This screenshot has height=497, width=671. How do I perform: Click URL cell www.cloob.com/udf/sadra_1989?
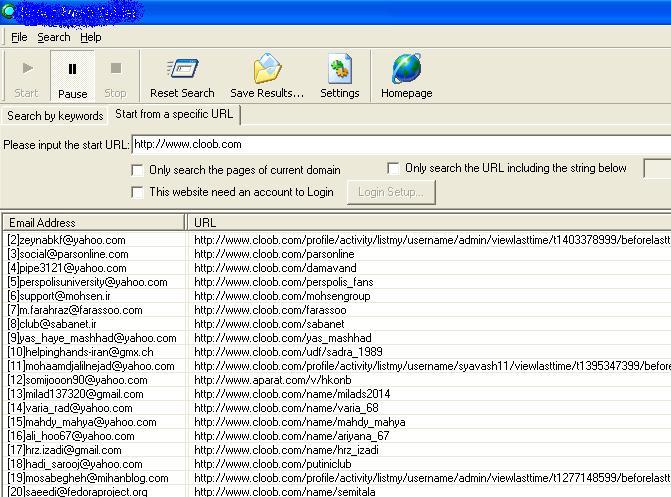tap(288, 352)
